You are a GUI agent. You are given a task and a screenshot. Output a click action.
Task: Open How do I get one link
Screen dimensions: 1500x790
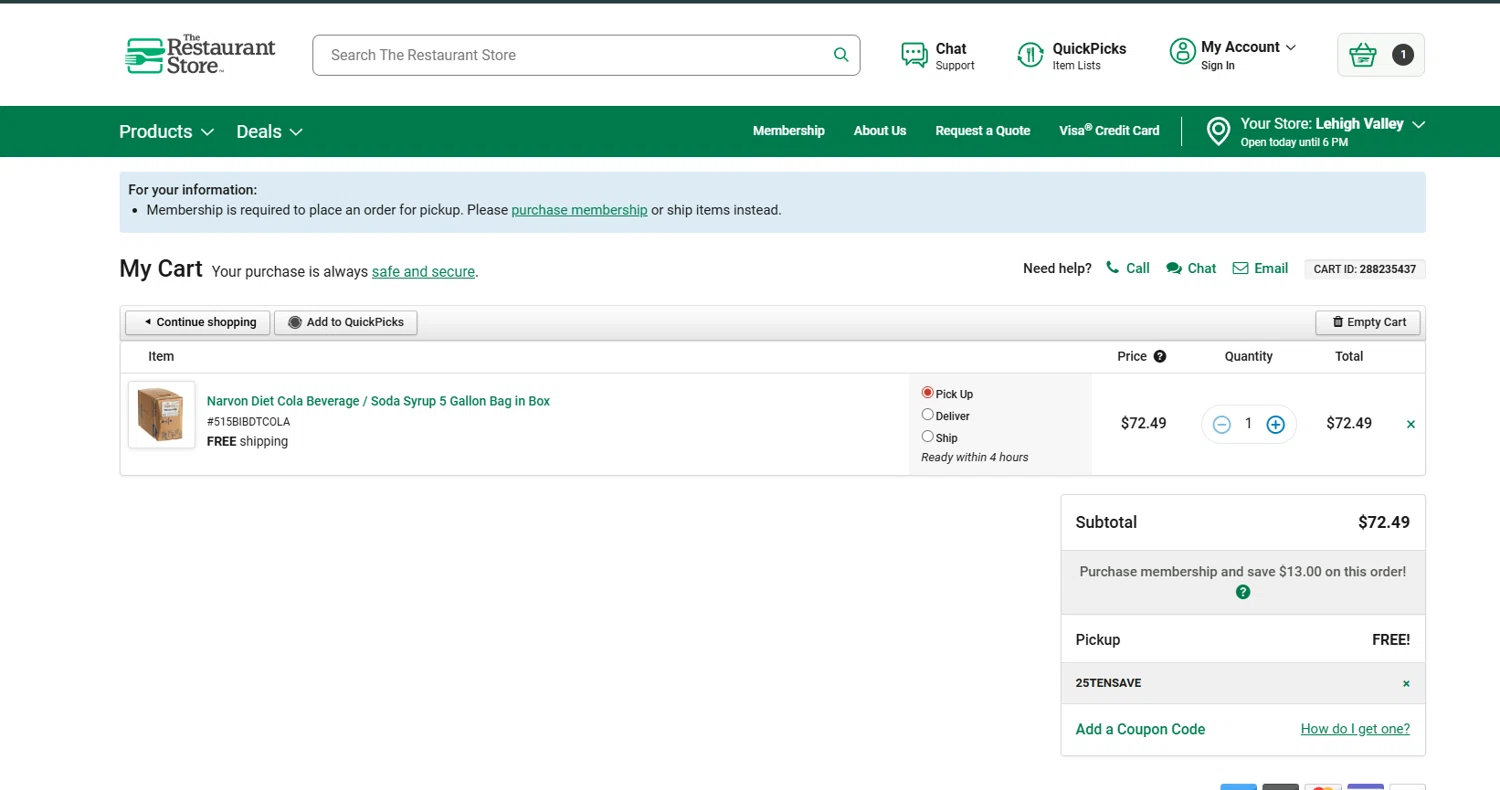(1355, 729)
